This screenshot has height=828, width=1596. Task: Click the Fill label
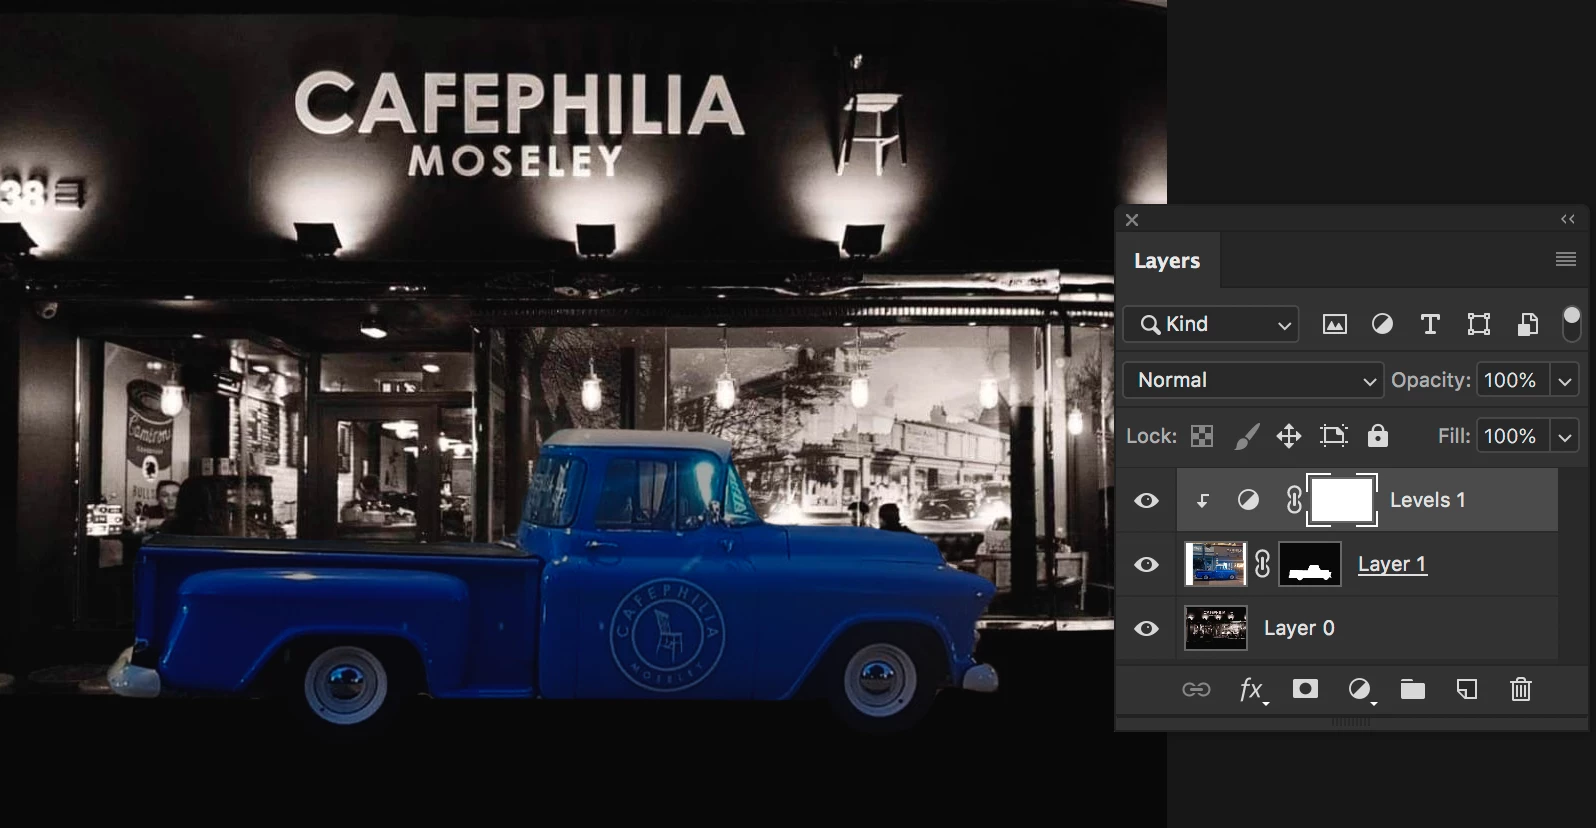tap(1453, 436)
